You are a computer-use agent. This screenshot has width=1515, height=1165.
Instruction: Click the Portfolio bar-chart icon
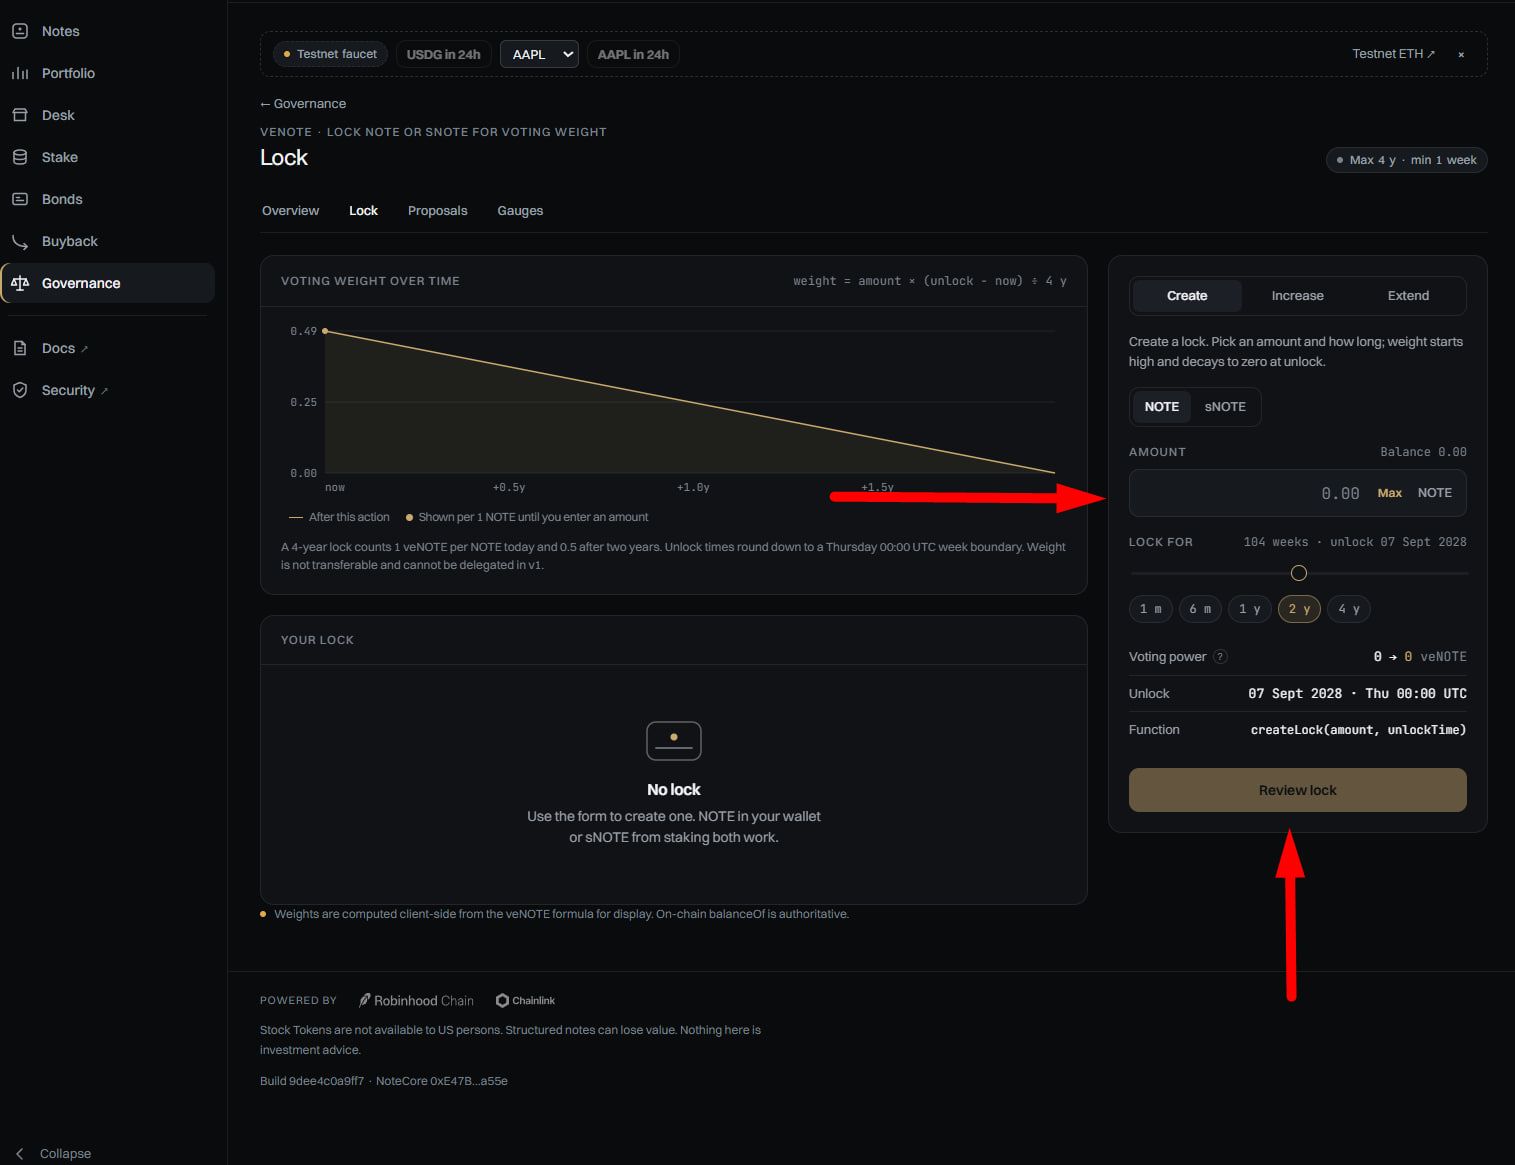coord(20,73)
